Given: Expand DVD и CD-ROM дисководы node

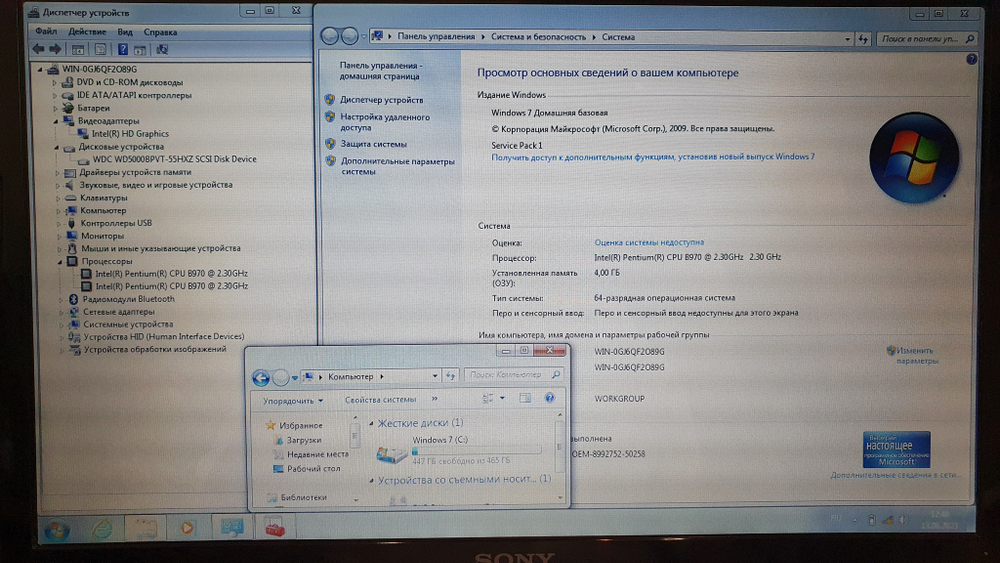Looking at the screenshot, I should (55, 82).
